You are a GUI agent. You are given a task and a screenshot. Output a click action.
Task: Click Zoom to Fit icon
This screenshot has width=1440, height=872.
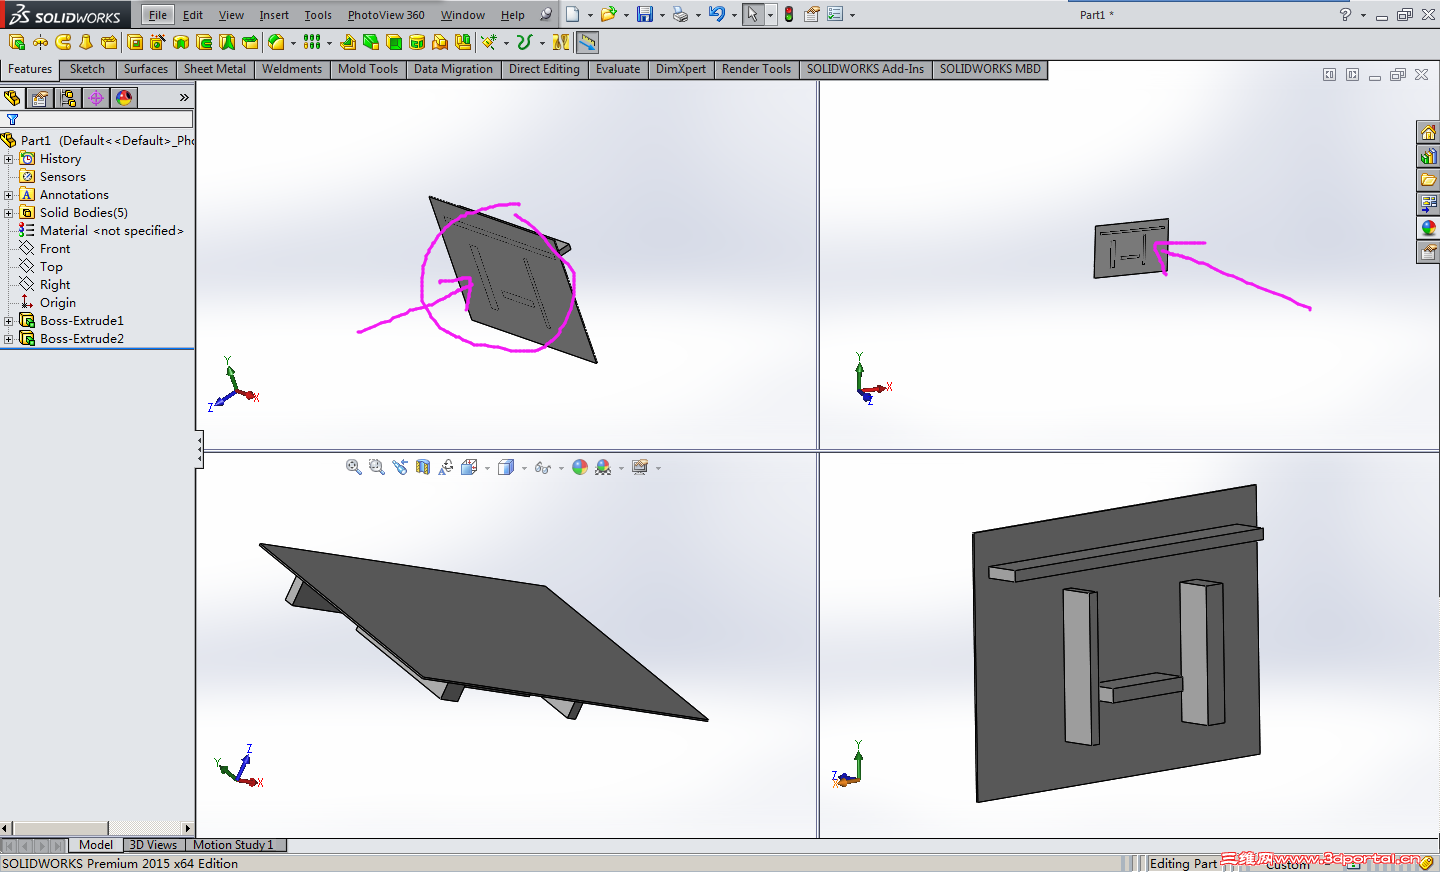pos(353,467)
